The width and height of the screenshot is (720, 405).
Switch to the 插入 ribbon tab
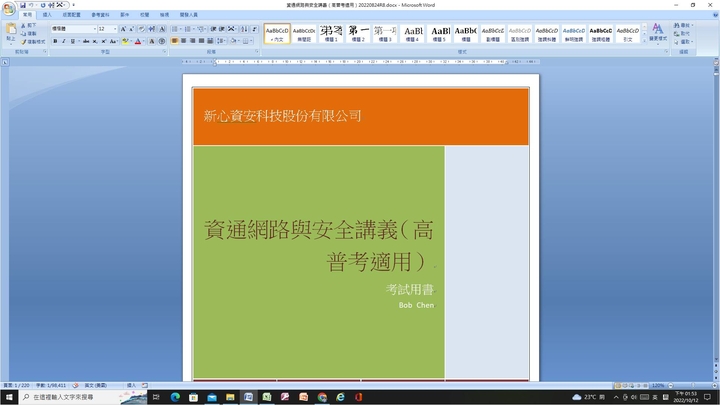pyautogui.click(x=47, y=16)
